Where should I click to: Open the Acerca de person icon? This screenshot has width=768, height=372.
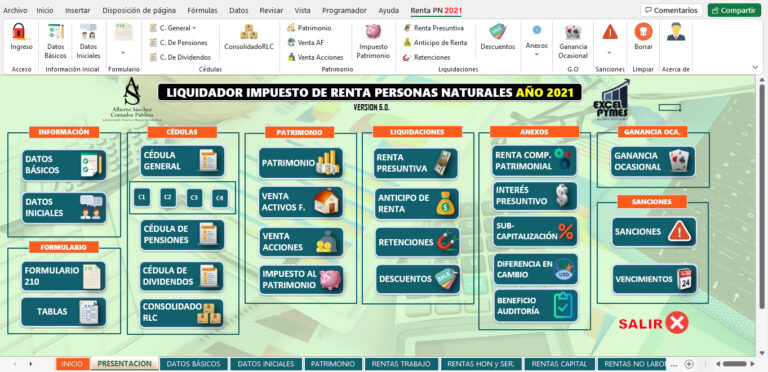(x=676, y=32)
